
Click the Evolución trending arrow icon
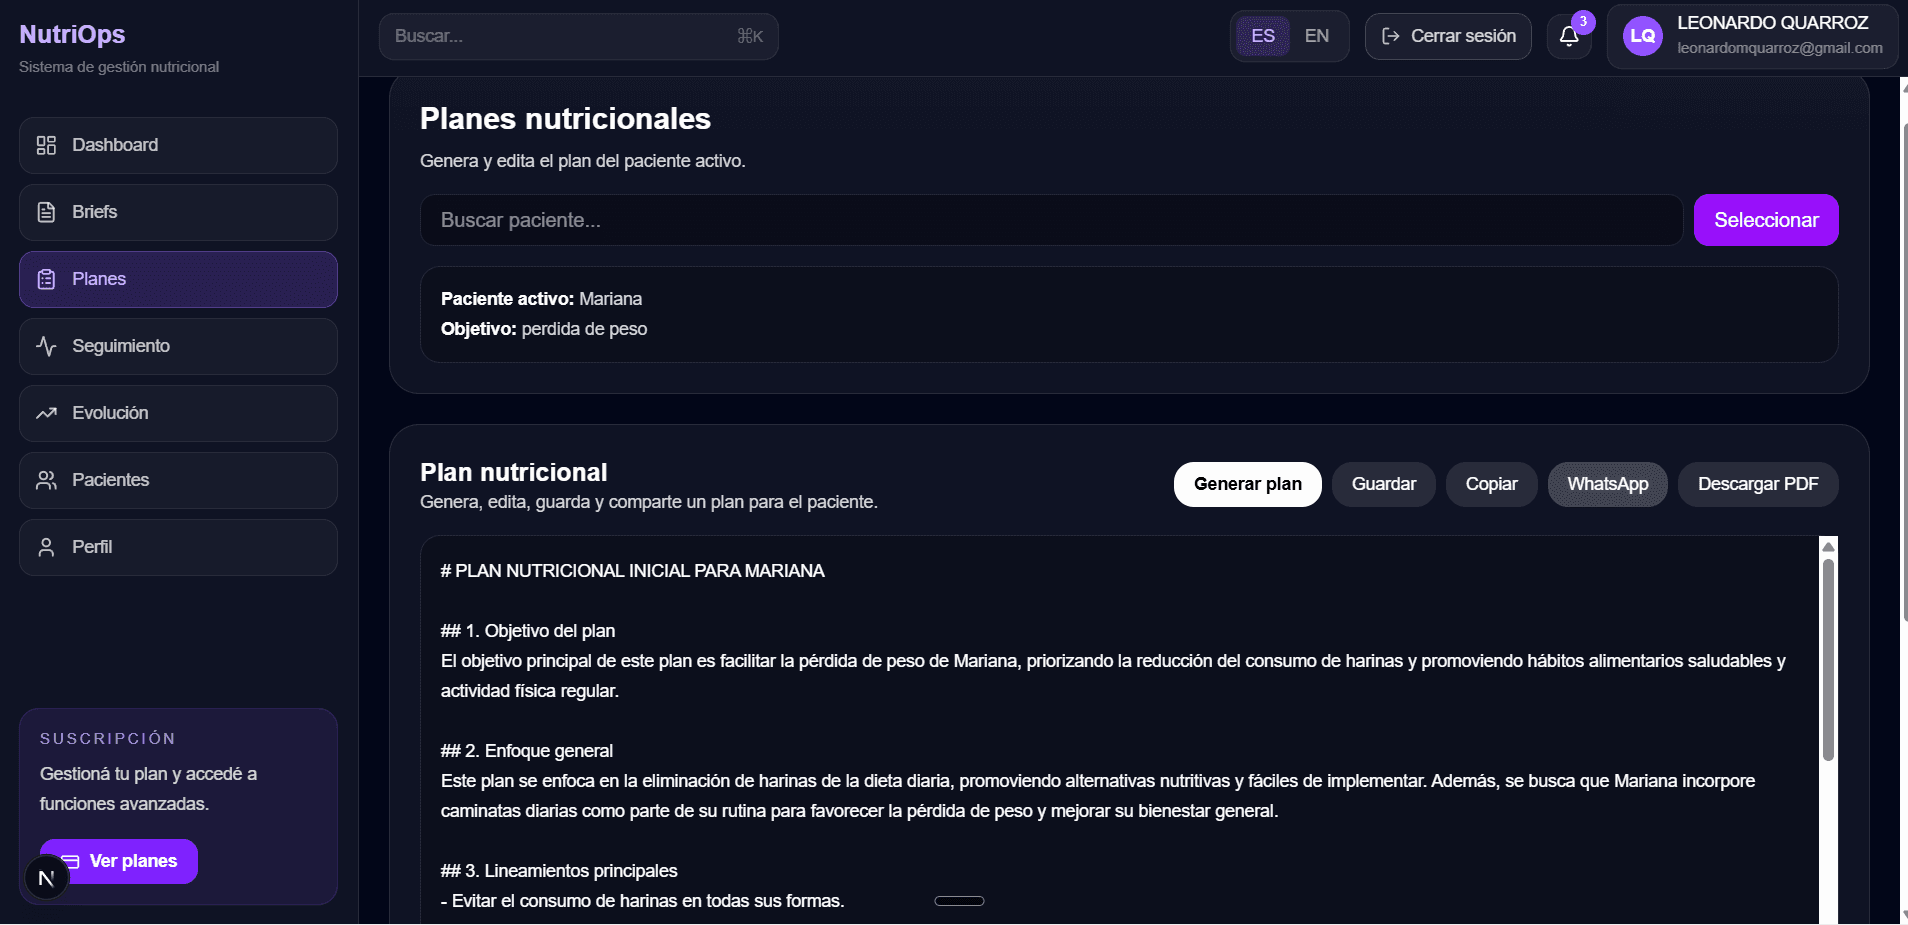[46, 413]
